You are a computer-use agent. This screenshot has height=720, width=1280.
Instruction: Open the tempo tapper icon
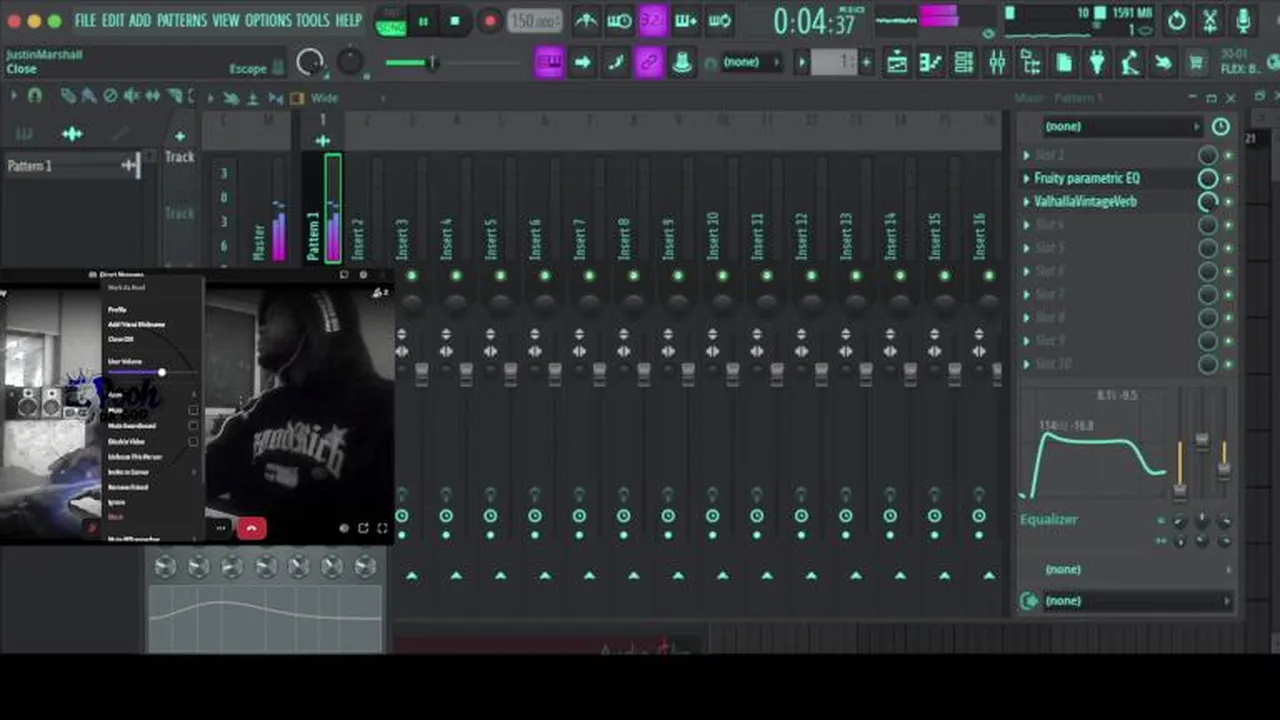pyautogui.click(x=1130, y=63)
